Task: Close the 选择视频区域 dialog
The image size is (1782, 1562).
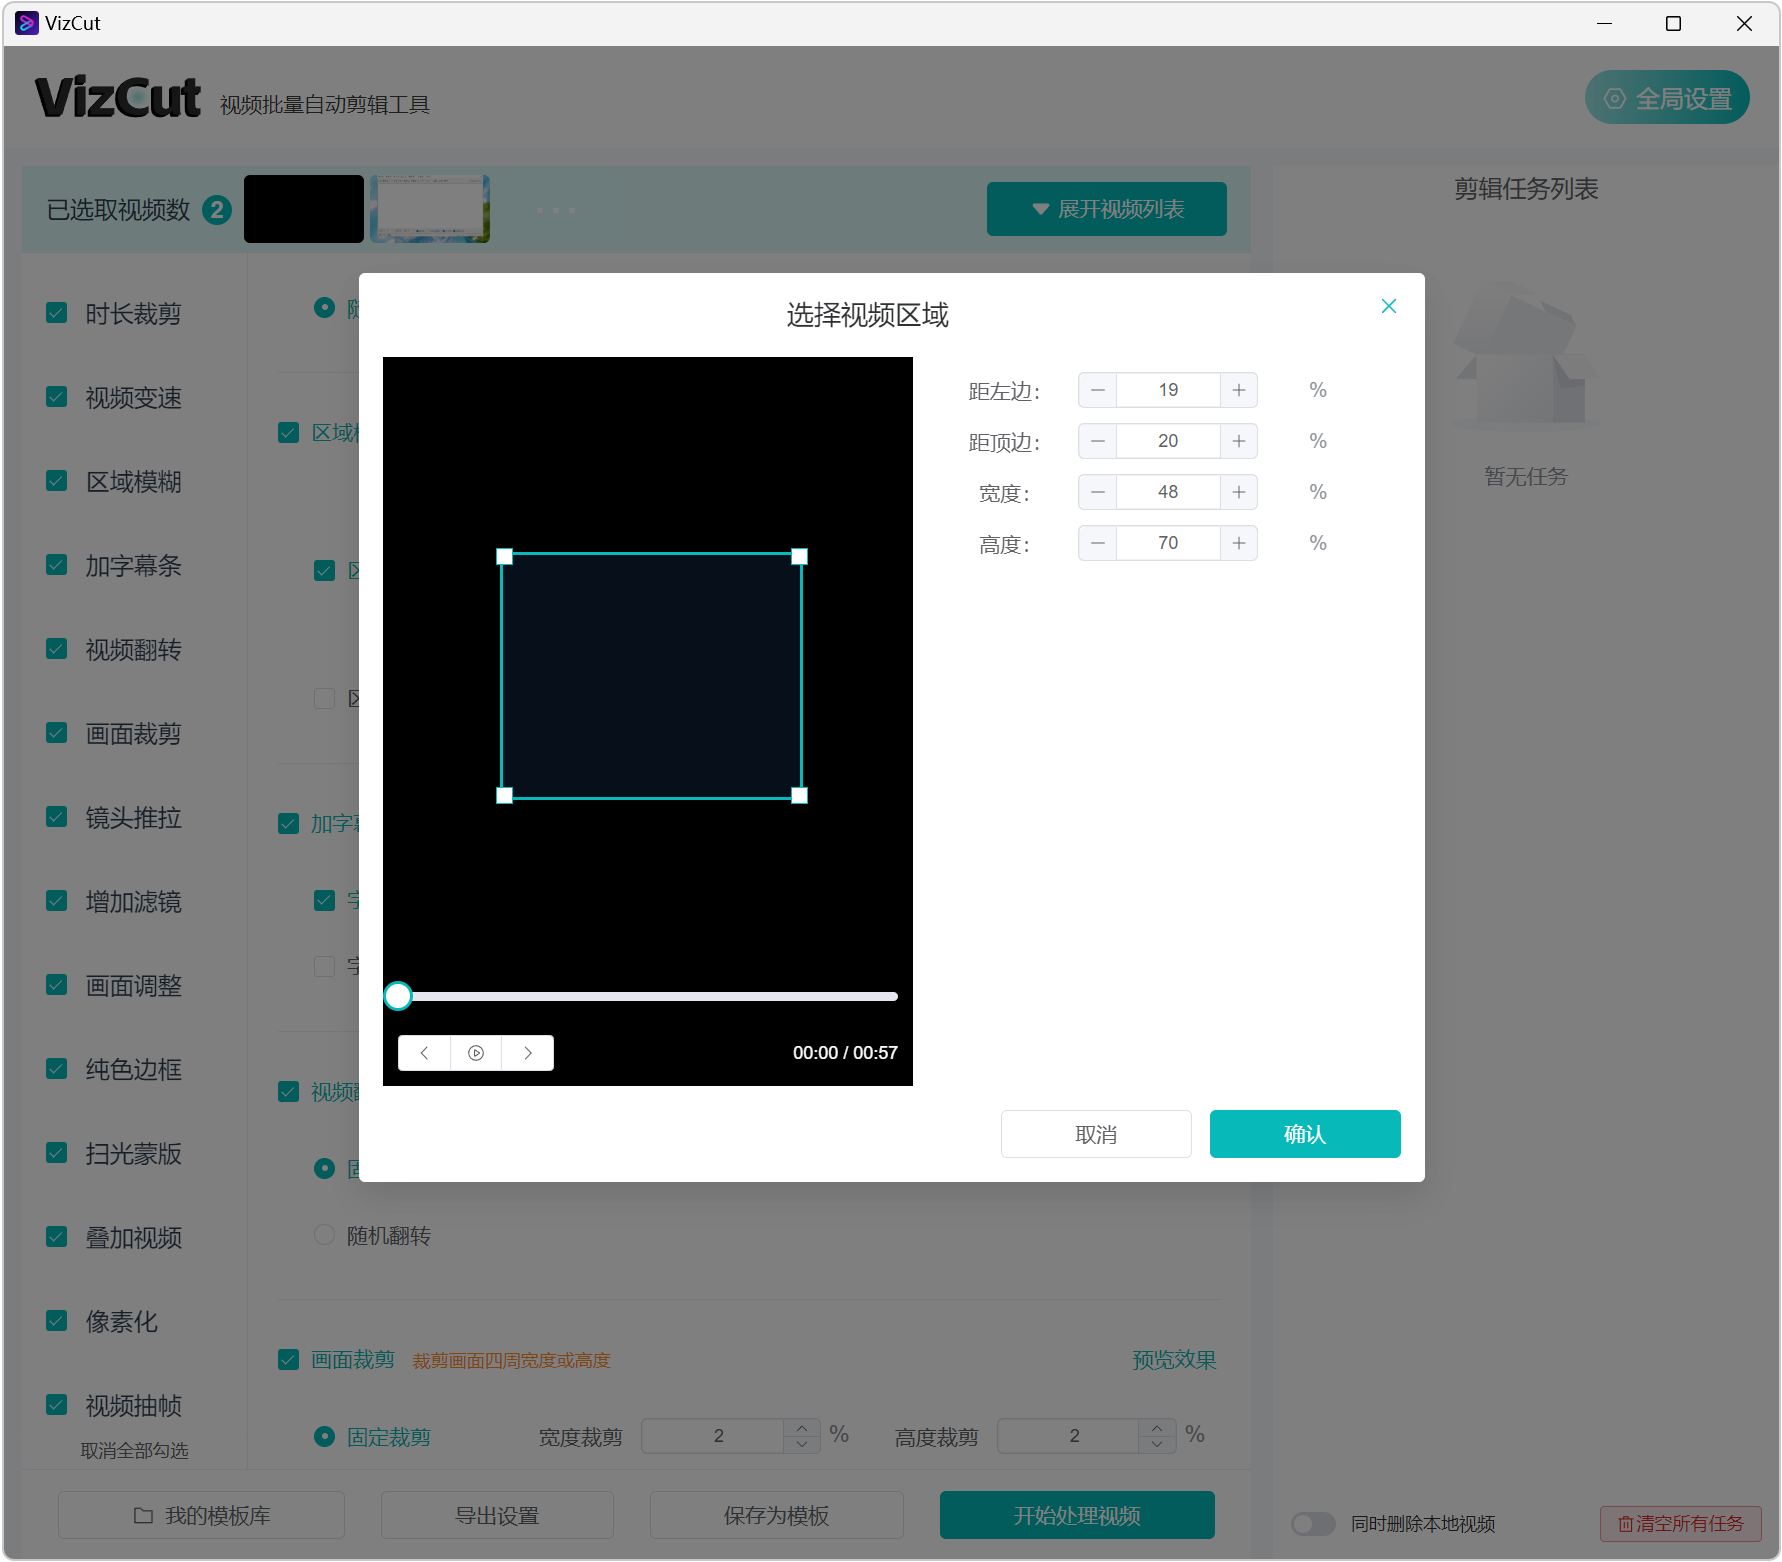Action: [x=1388, y=306]
